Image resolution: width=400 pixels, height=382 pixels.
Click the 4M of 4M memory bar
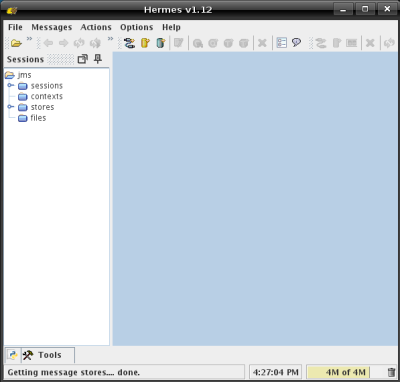coord(338,372)
